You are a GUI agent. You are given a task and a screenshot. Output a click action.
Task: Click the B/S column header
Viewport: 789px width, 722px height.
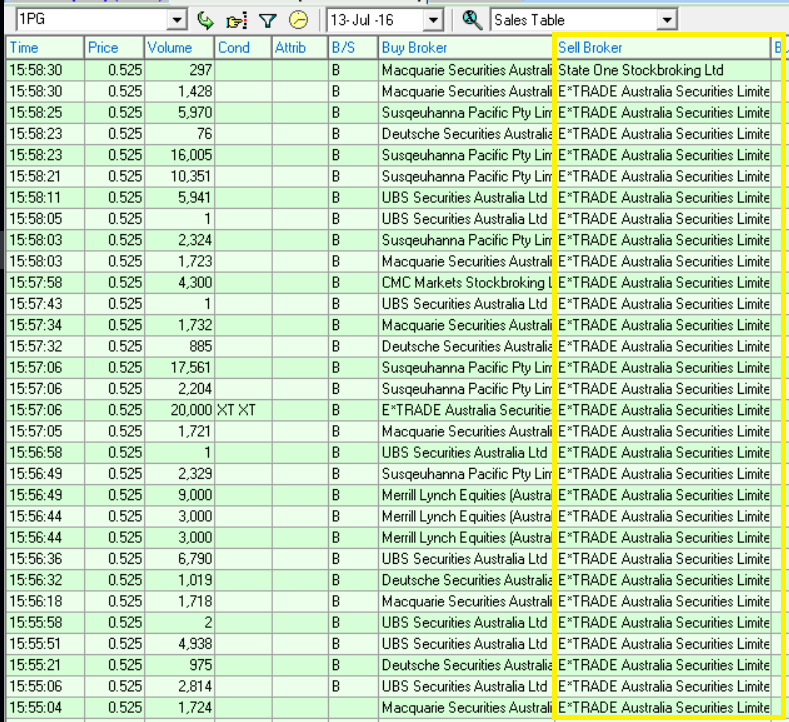(x=353, y=48)
